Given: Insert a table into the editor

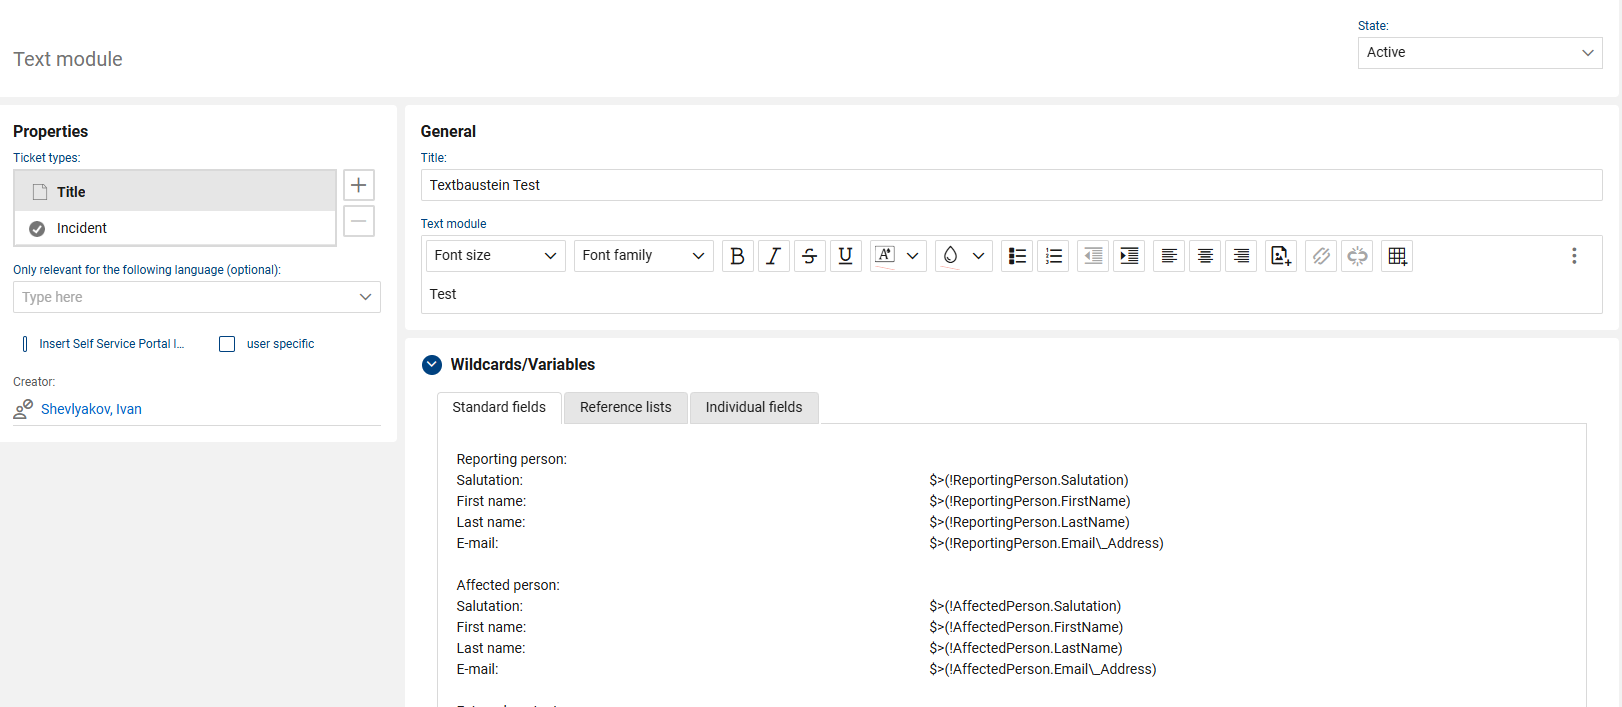Looking at the screenshot, I should (x=1397, y=256).
